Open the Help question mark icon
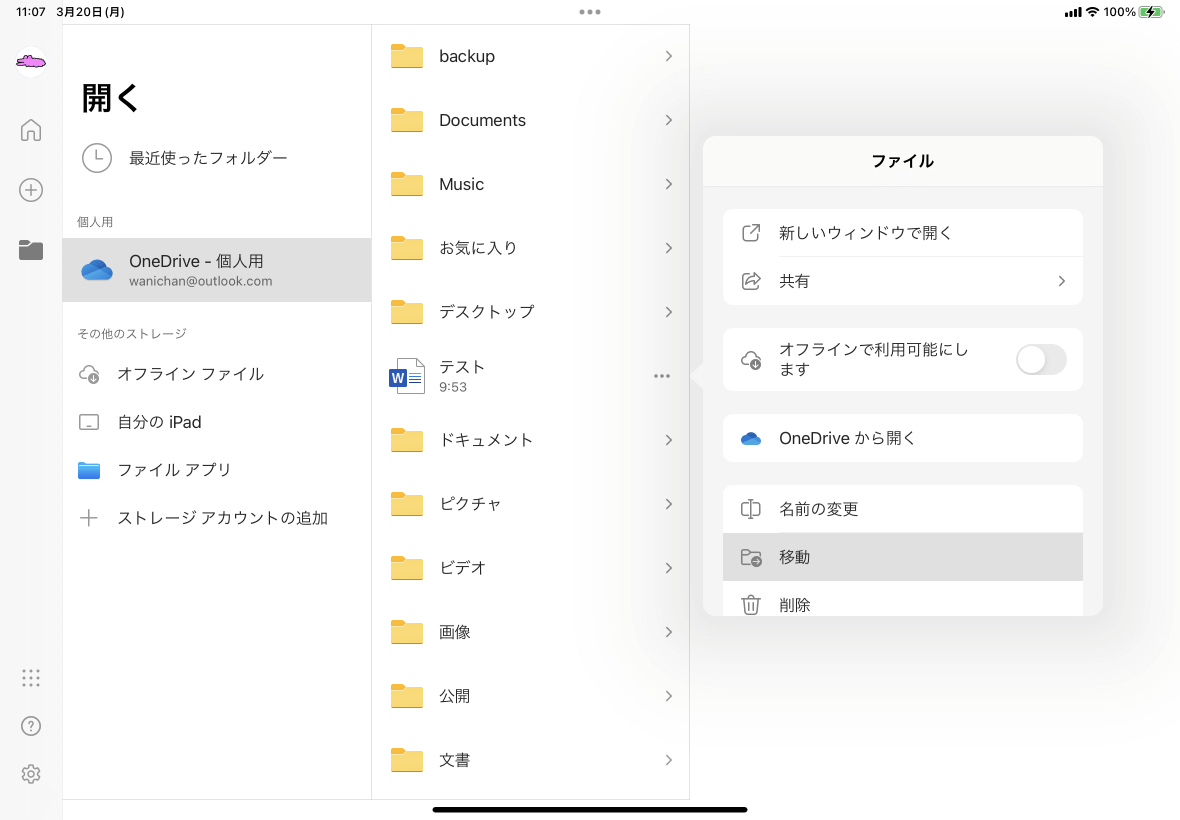Screen dimensions: 1180x820 (31, 726)
